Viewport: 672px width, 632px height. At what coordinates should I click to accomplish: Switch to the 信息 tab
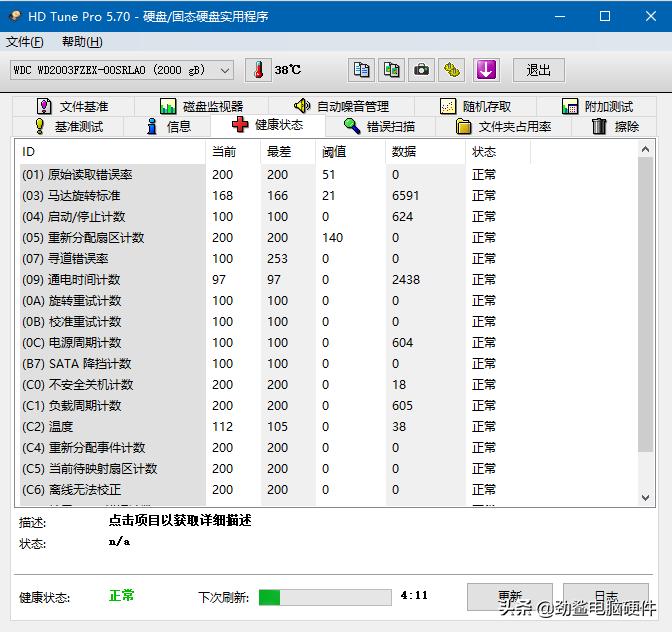pyautogui.click(x=168, y=127)
